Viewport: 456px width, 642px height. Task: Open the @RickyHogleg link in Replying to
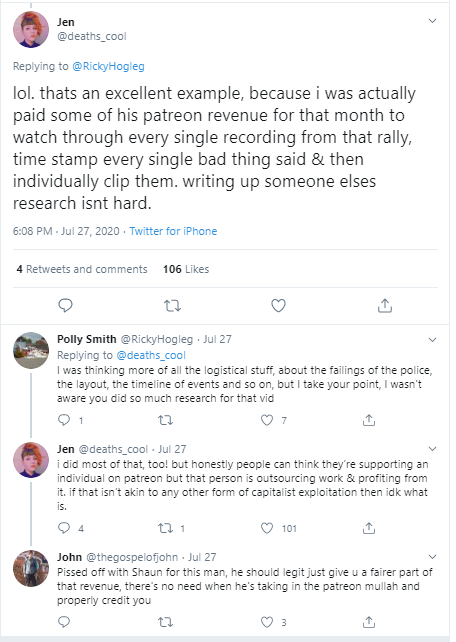(108, 66)
